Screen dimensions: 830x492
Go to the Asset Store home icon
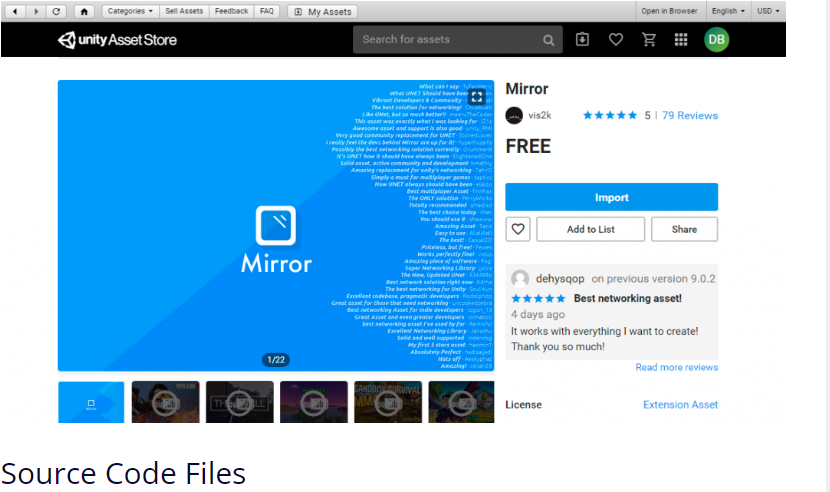click(x=84, y=11)
